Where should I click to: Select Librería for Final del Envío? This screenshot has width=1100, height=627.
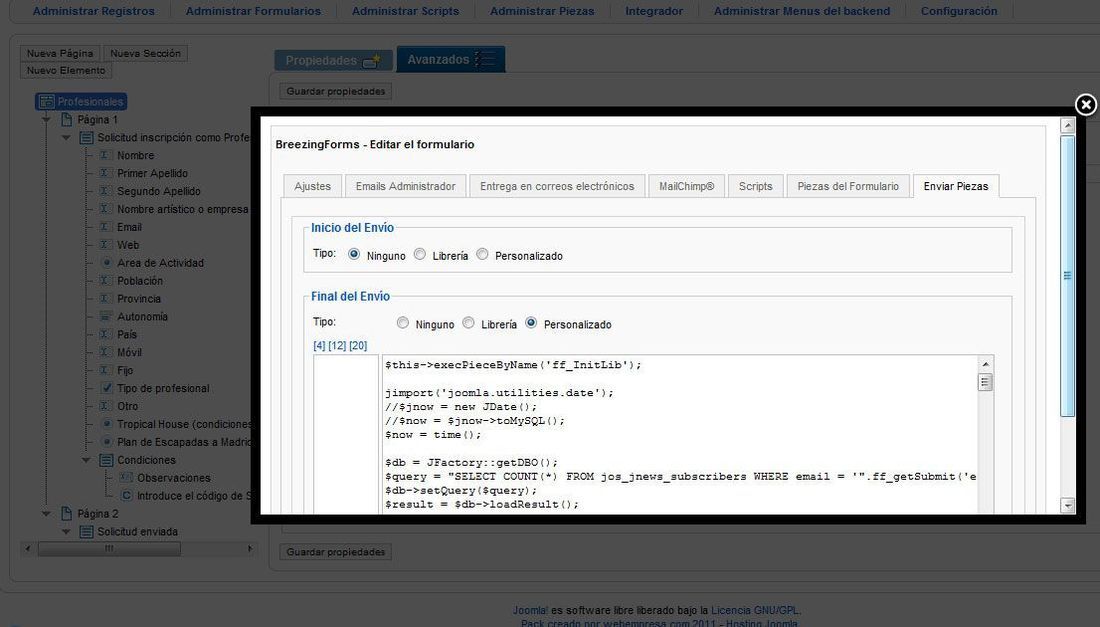pyautogui.click(x=468, y=323)
